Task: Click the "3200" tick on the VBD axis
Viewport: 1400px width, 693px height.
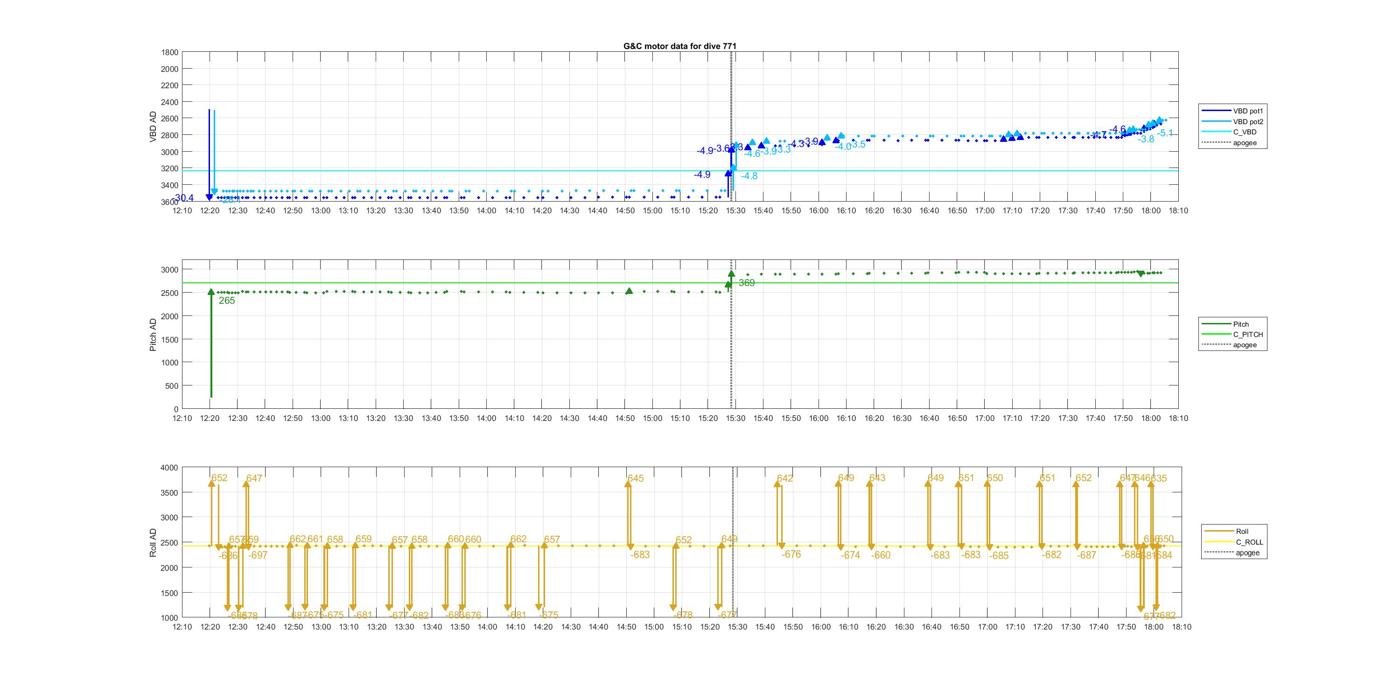Action: (170, 169)
